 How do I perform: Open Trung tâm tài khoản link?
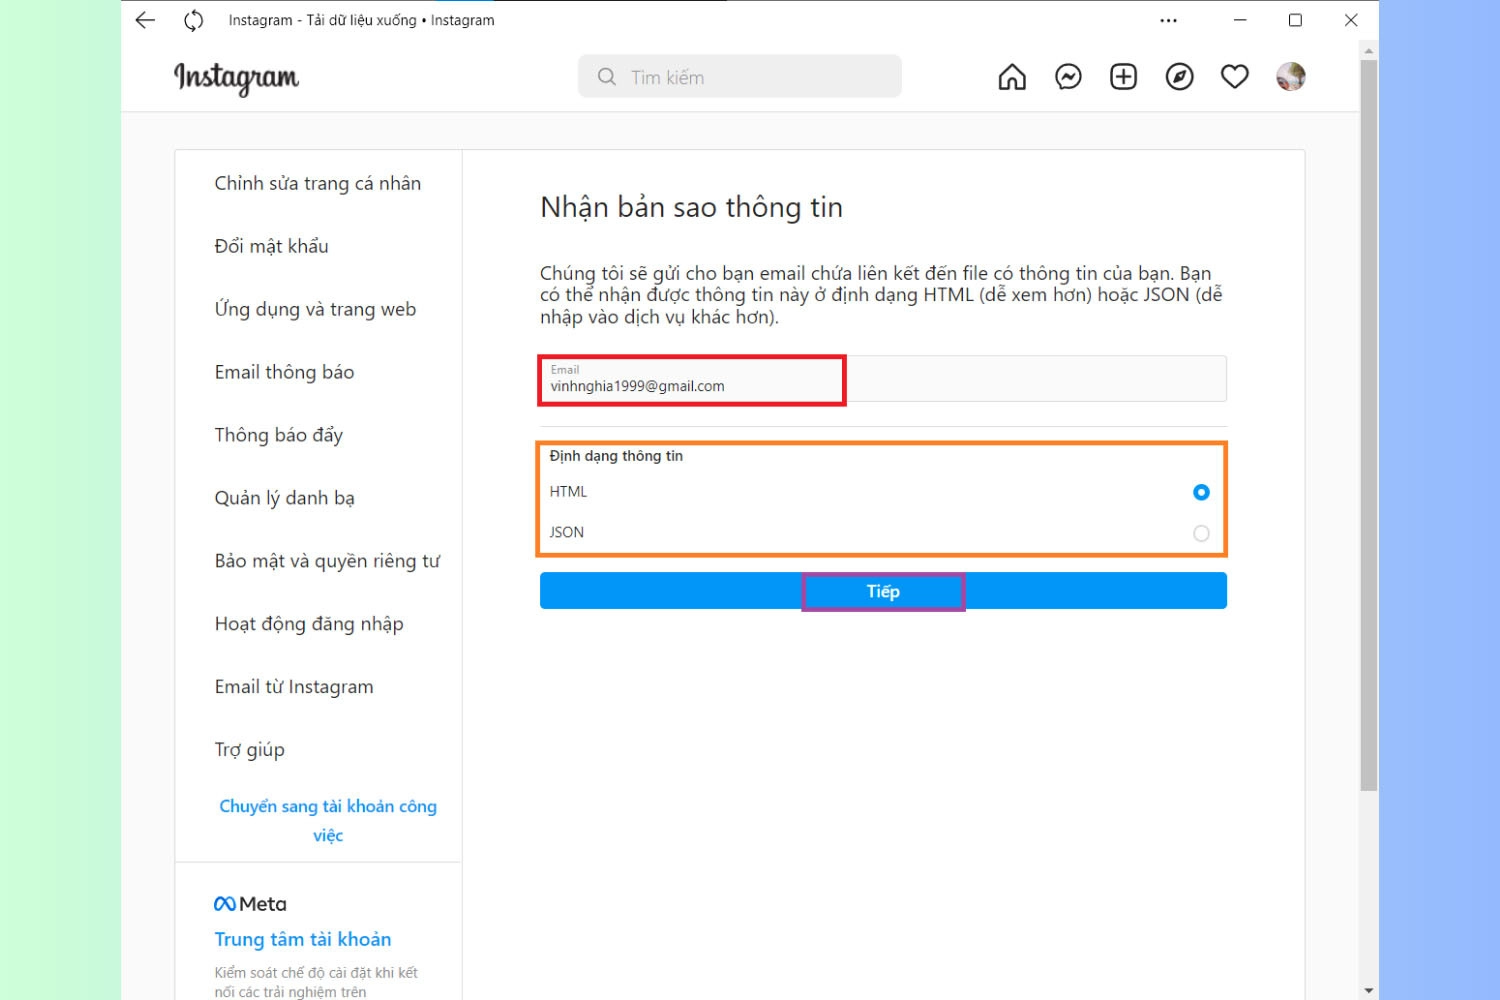click(x=303, y=939)
